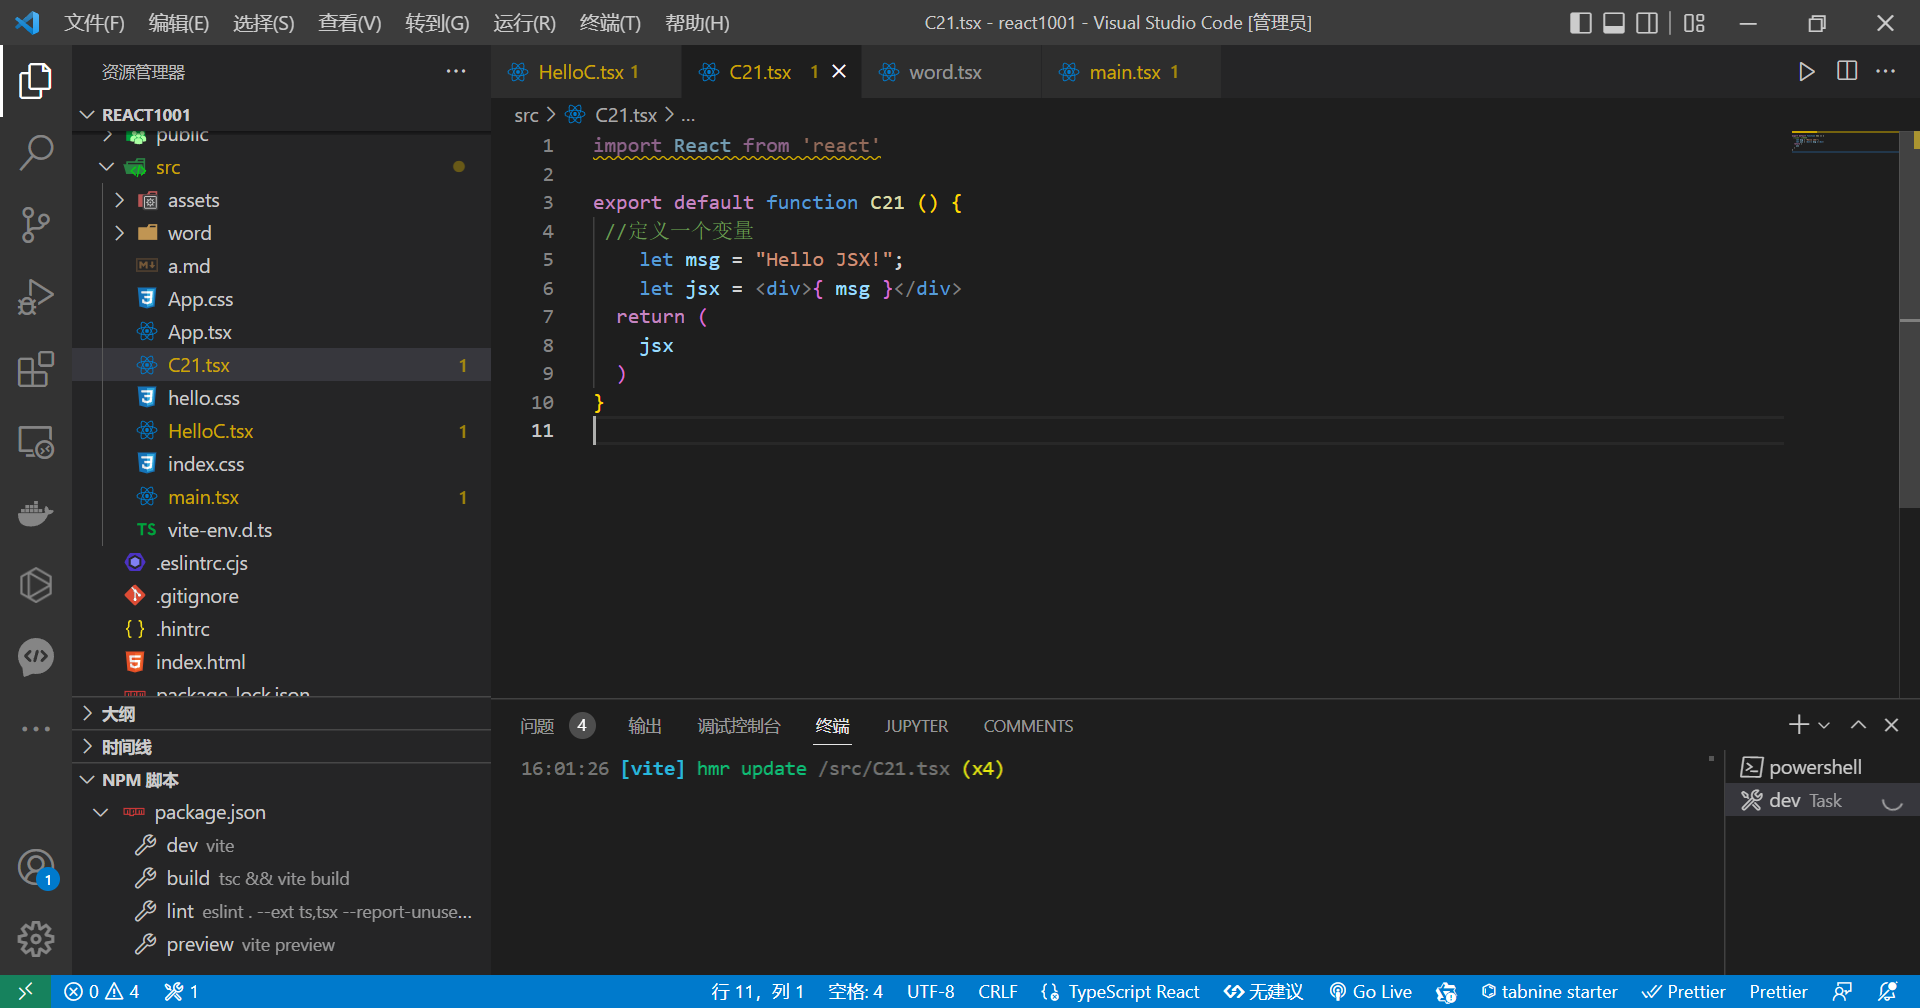Open the Manage settings gear
This screenshot has height=1008, width=1920.
tap(36, 939)
